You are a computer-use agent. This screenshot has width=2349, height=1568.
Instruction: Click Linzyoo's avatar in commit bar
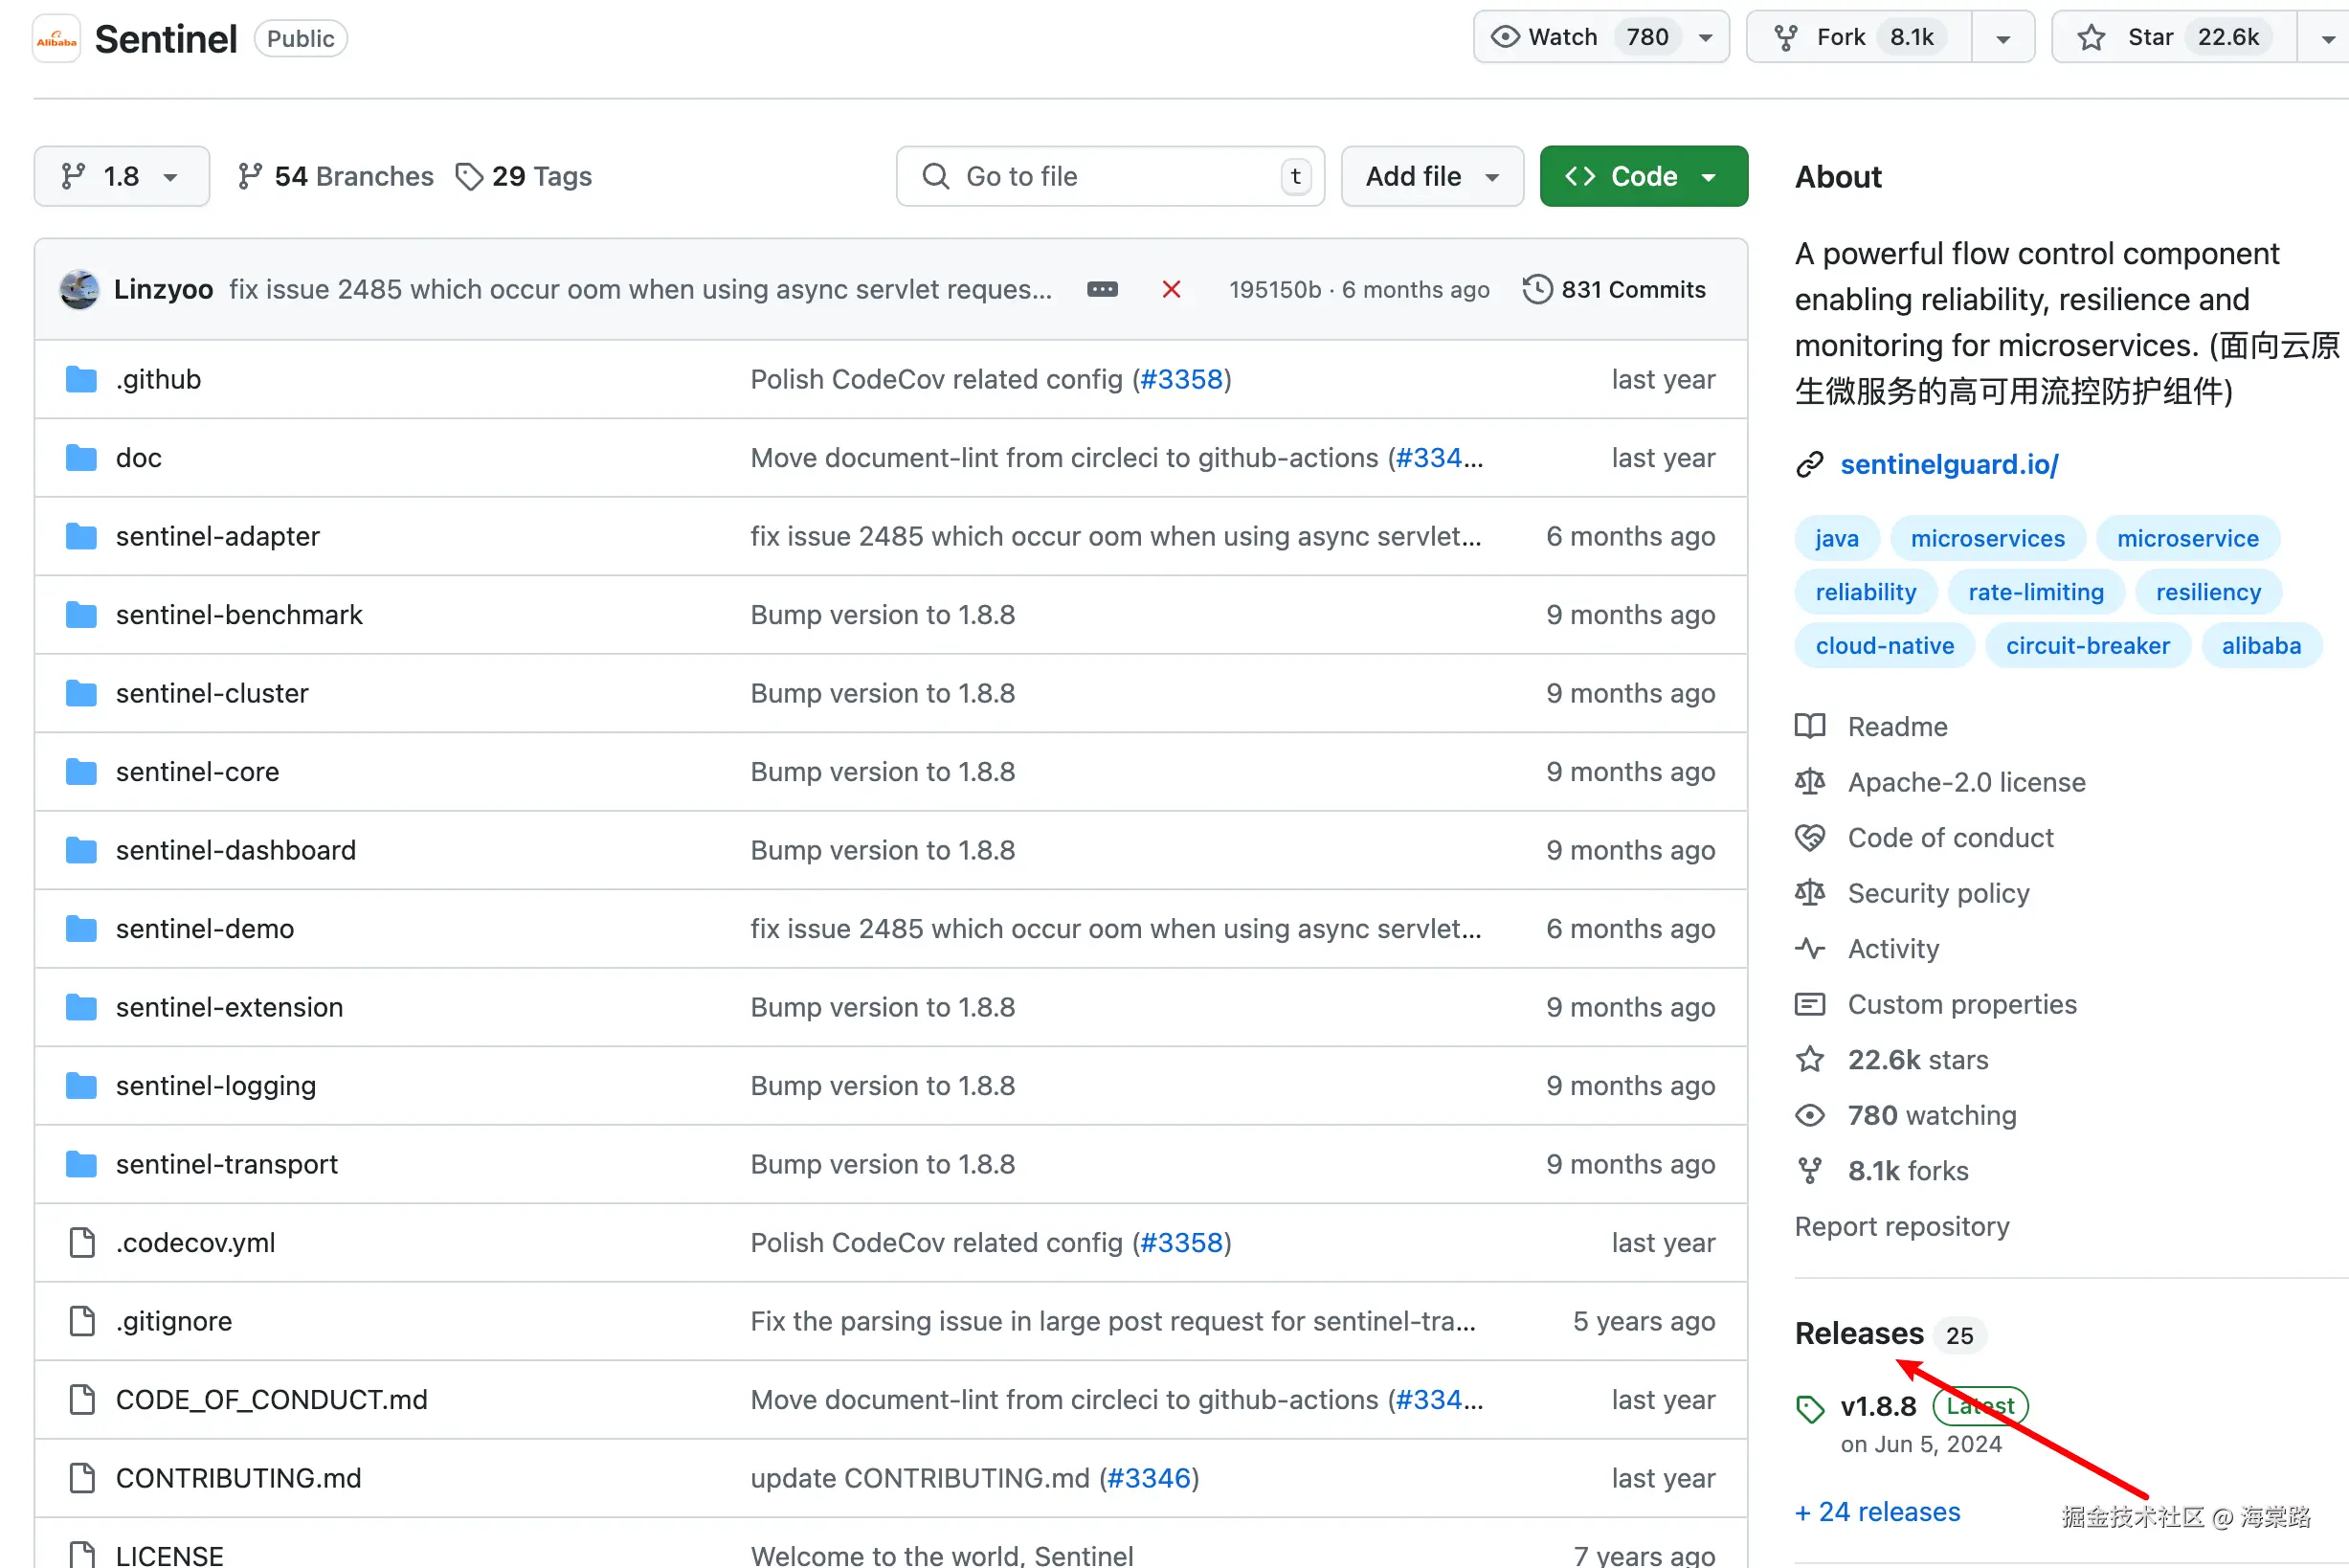[x=79, y=290]
